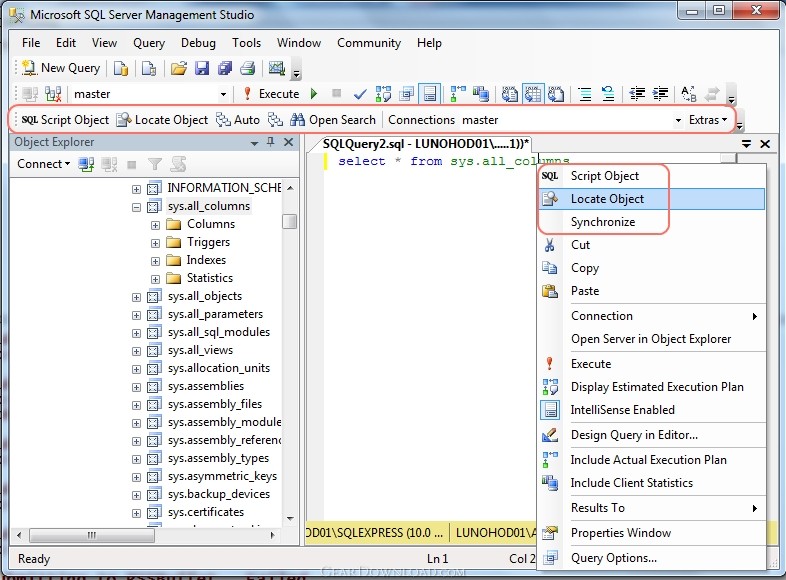The image size is (786, 580).
Task: Click Comment Out Selected Lines icon
Action: point(584,94)
